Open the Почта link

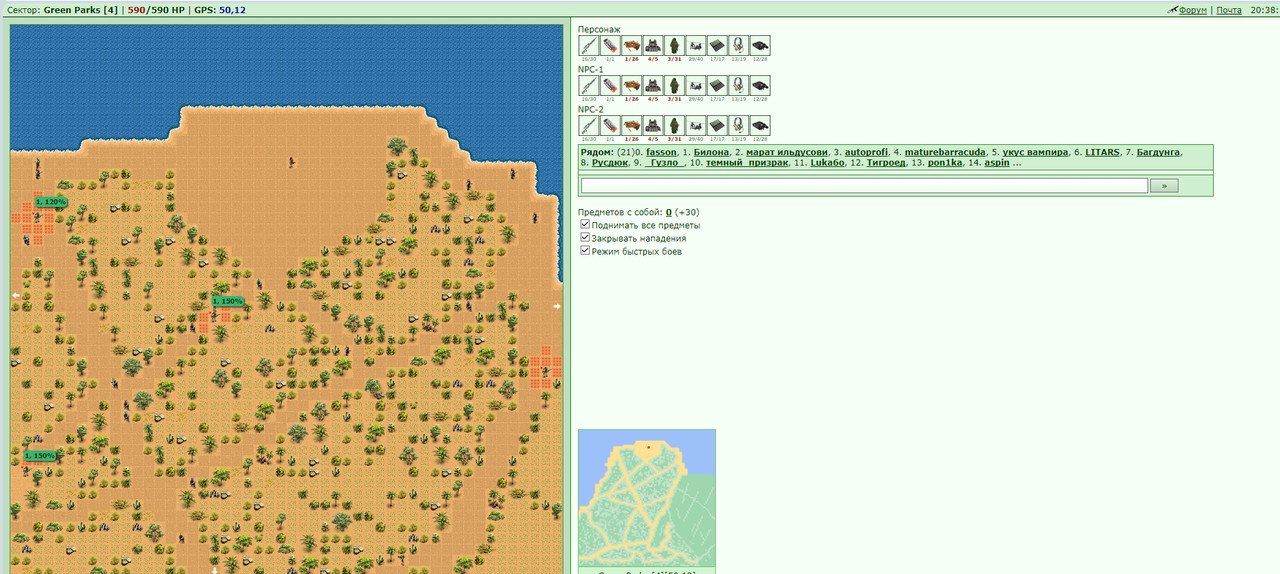pyautogui.click(x=1229, y=10)
